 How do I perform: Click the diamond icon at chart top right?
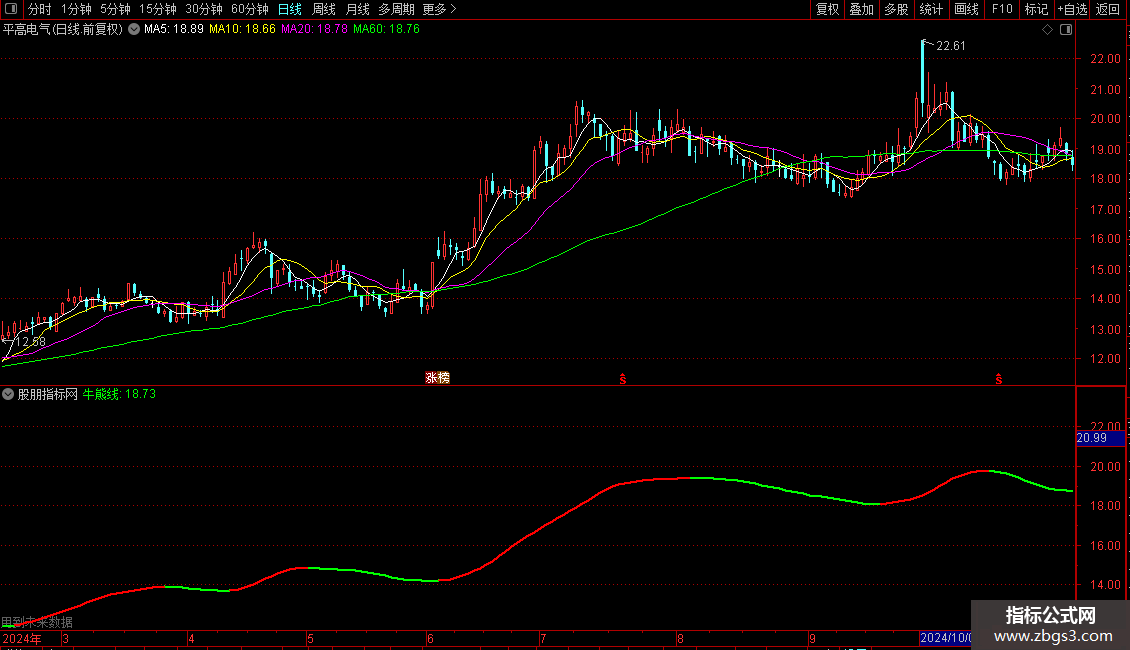pos(1048,30)
